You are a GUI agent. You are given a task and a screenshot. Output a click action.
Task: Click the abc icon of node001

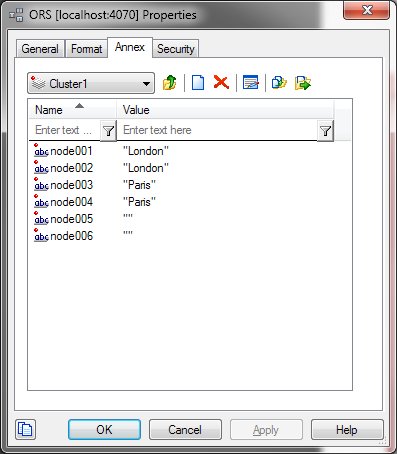point(41,150)
